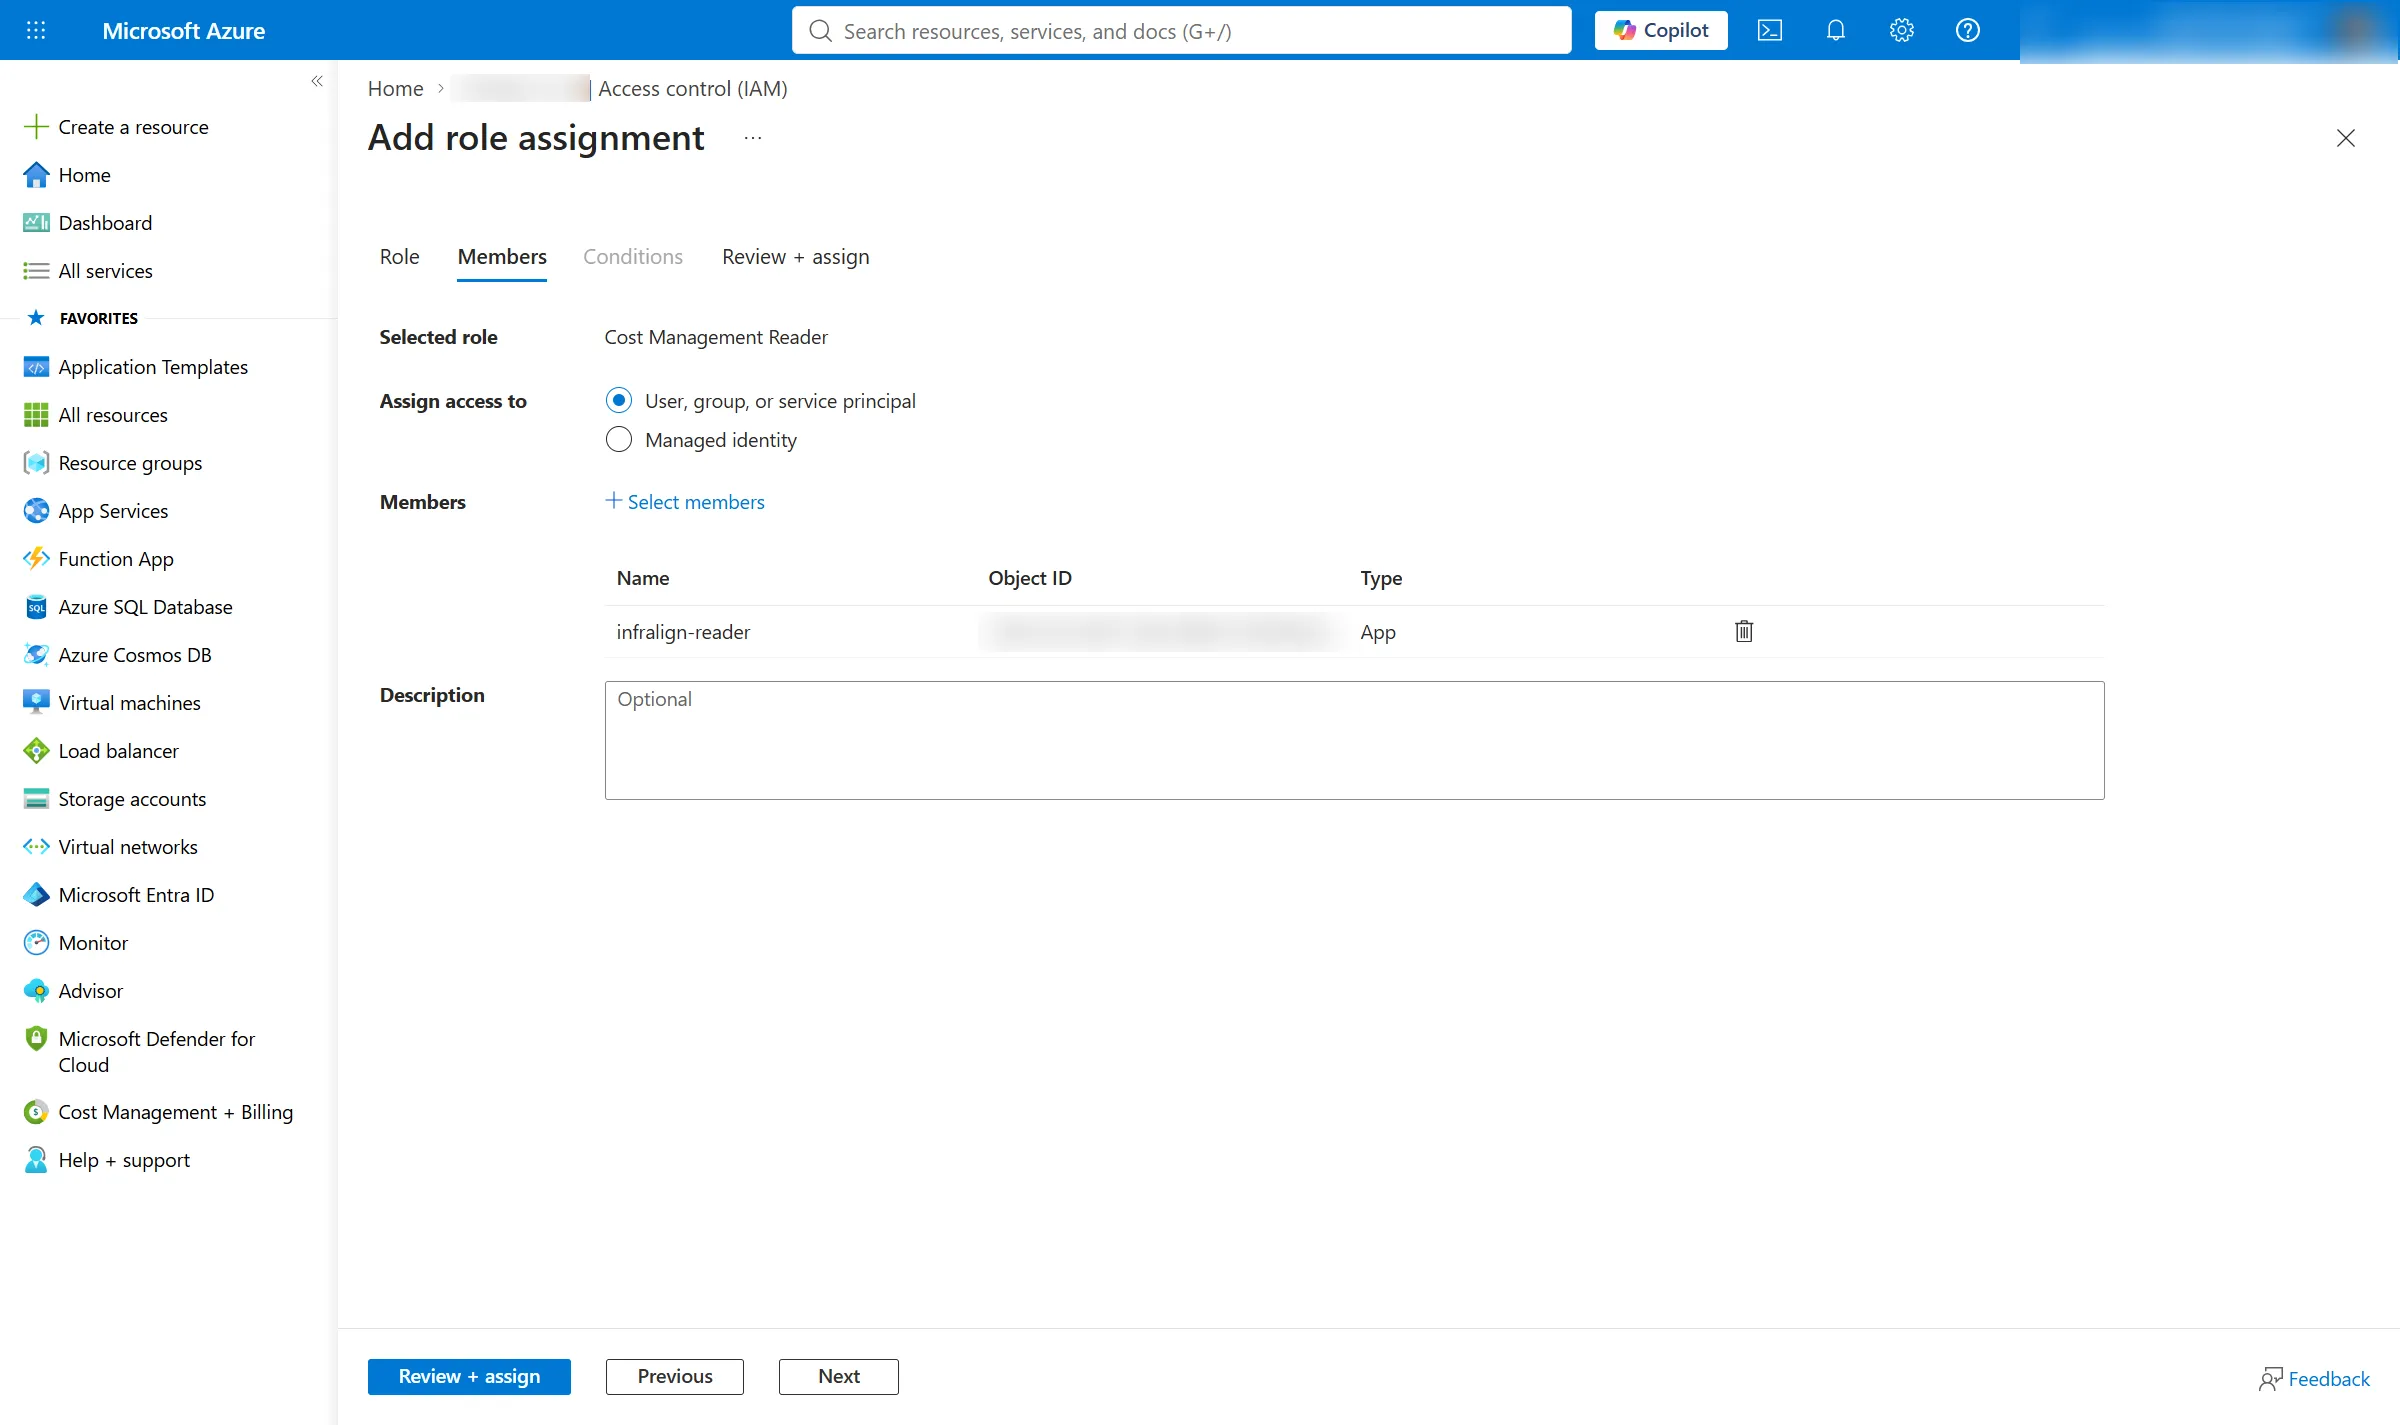Focus the Description optional text box
The image size is (2400, 1425).
coord(1355,740)
